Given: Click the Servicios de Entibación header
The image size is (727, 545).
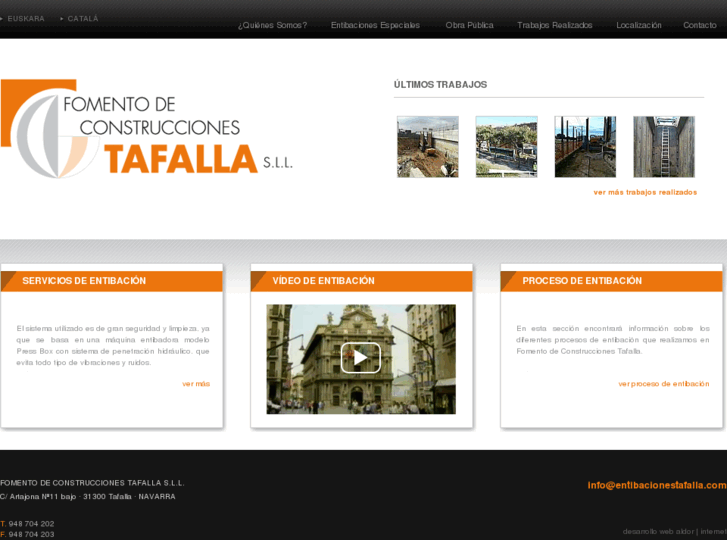Looking at the screenshot, I should coord(112,281).
